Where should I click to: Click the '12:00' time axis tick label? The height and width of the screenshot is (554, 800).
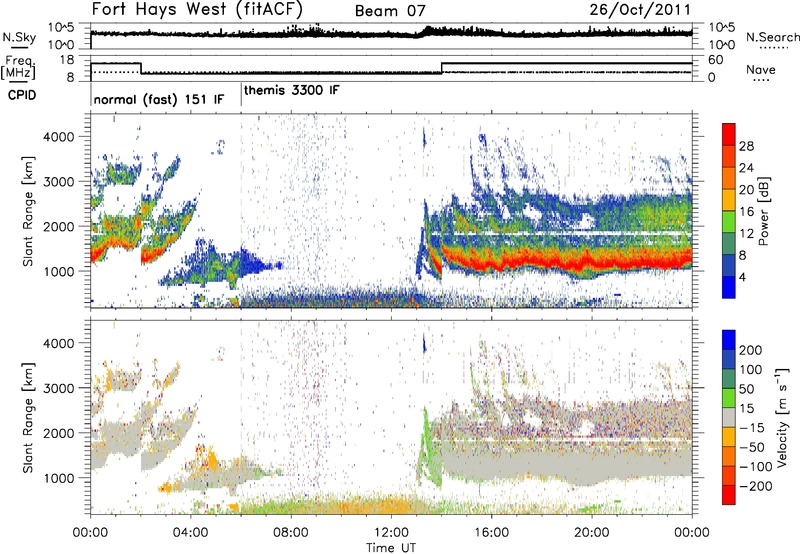click(391, 533)
